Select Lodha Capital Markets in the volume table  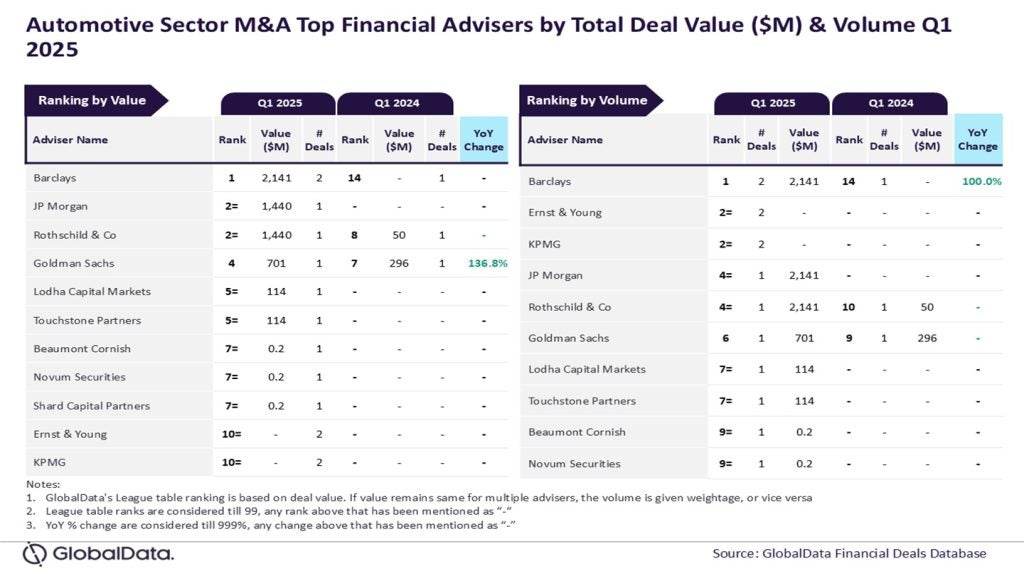586,369
